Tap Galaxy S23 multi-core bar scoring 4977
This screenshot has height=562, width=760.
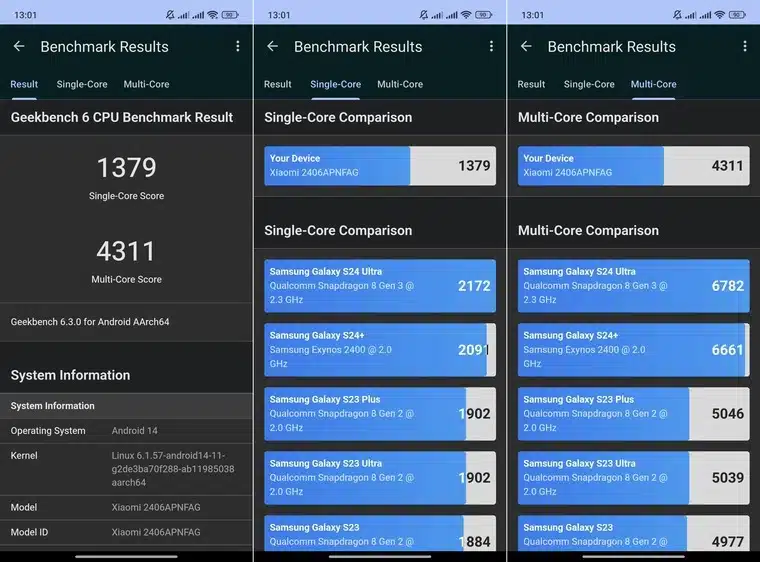(633, 533)
